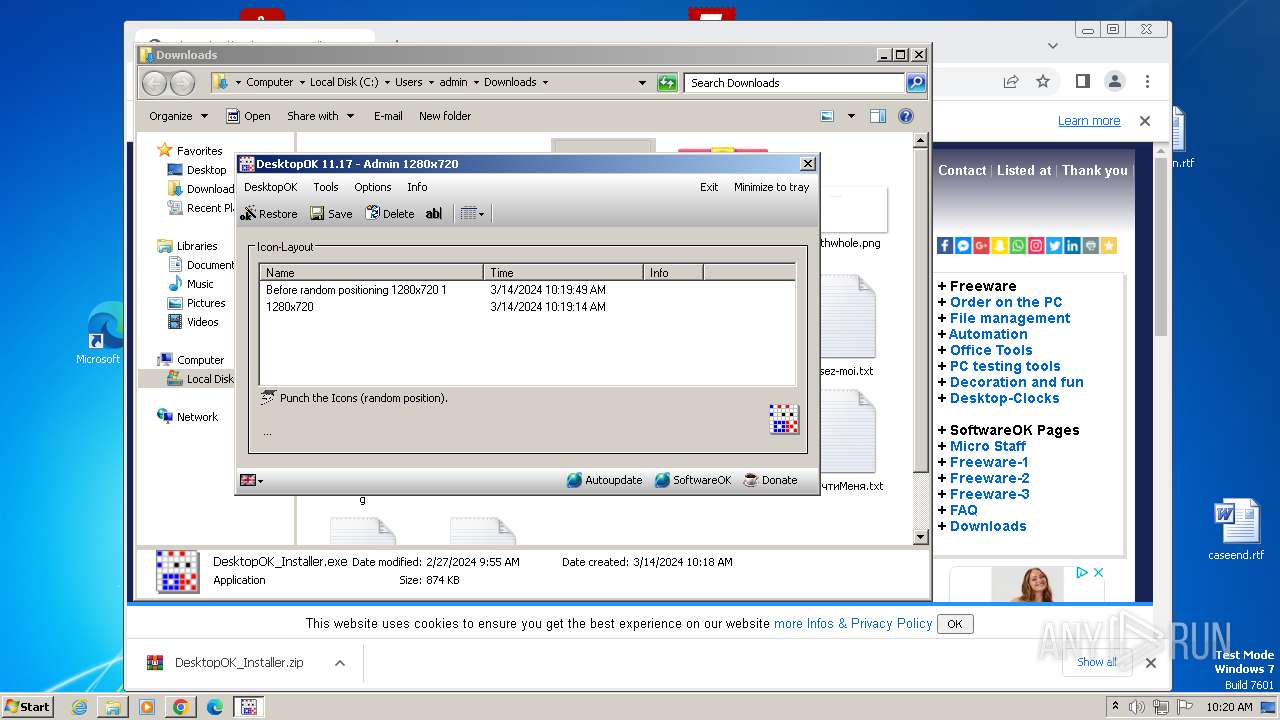Click the Explorer Forward navigation button

click(x=182, y=83)
